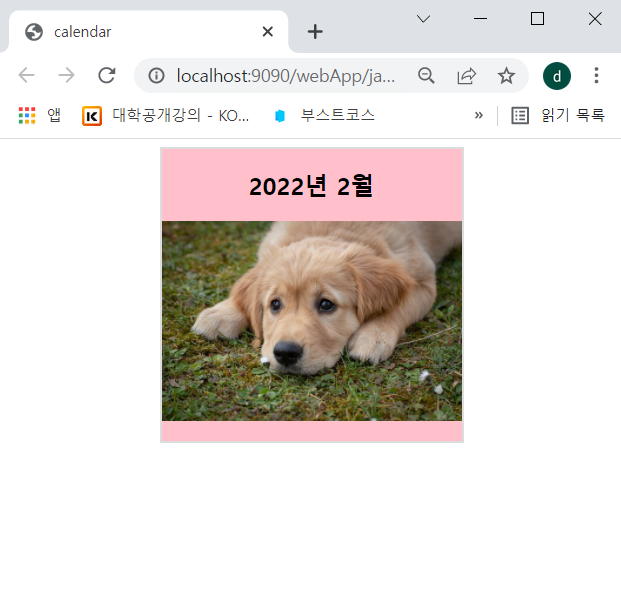Bookmark this page with the star
The height and width of the screenshot is (614, 621).
tap(506, 75)
